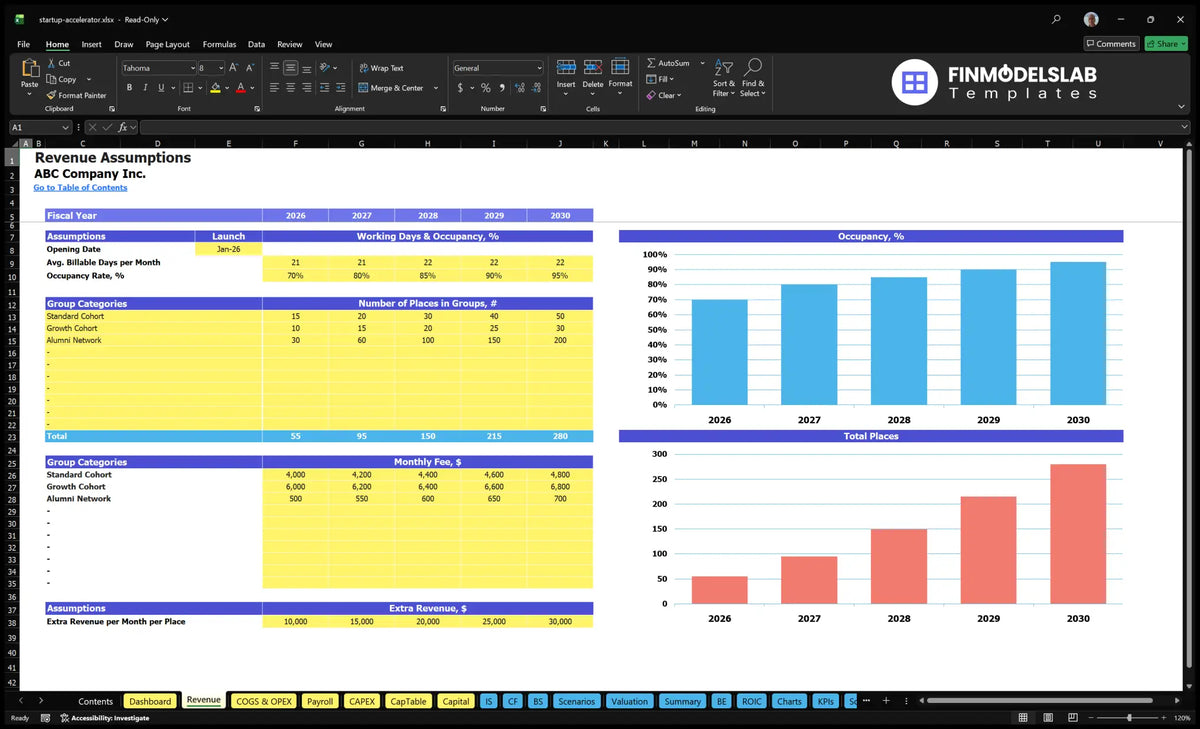Click the Format Painter brush

51,95
